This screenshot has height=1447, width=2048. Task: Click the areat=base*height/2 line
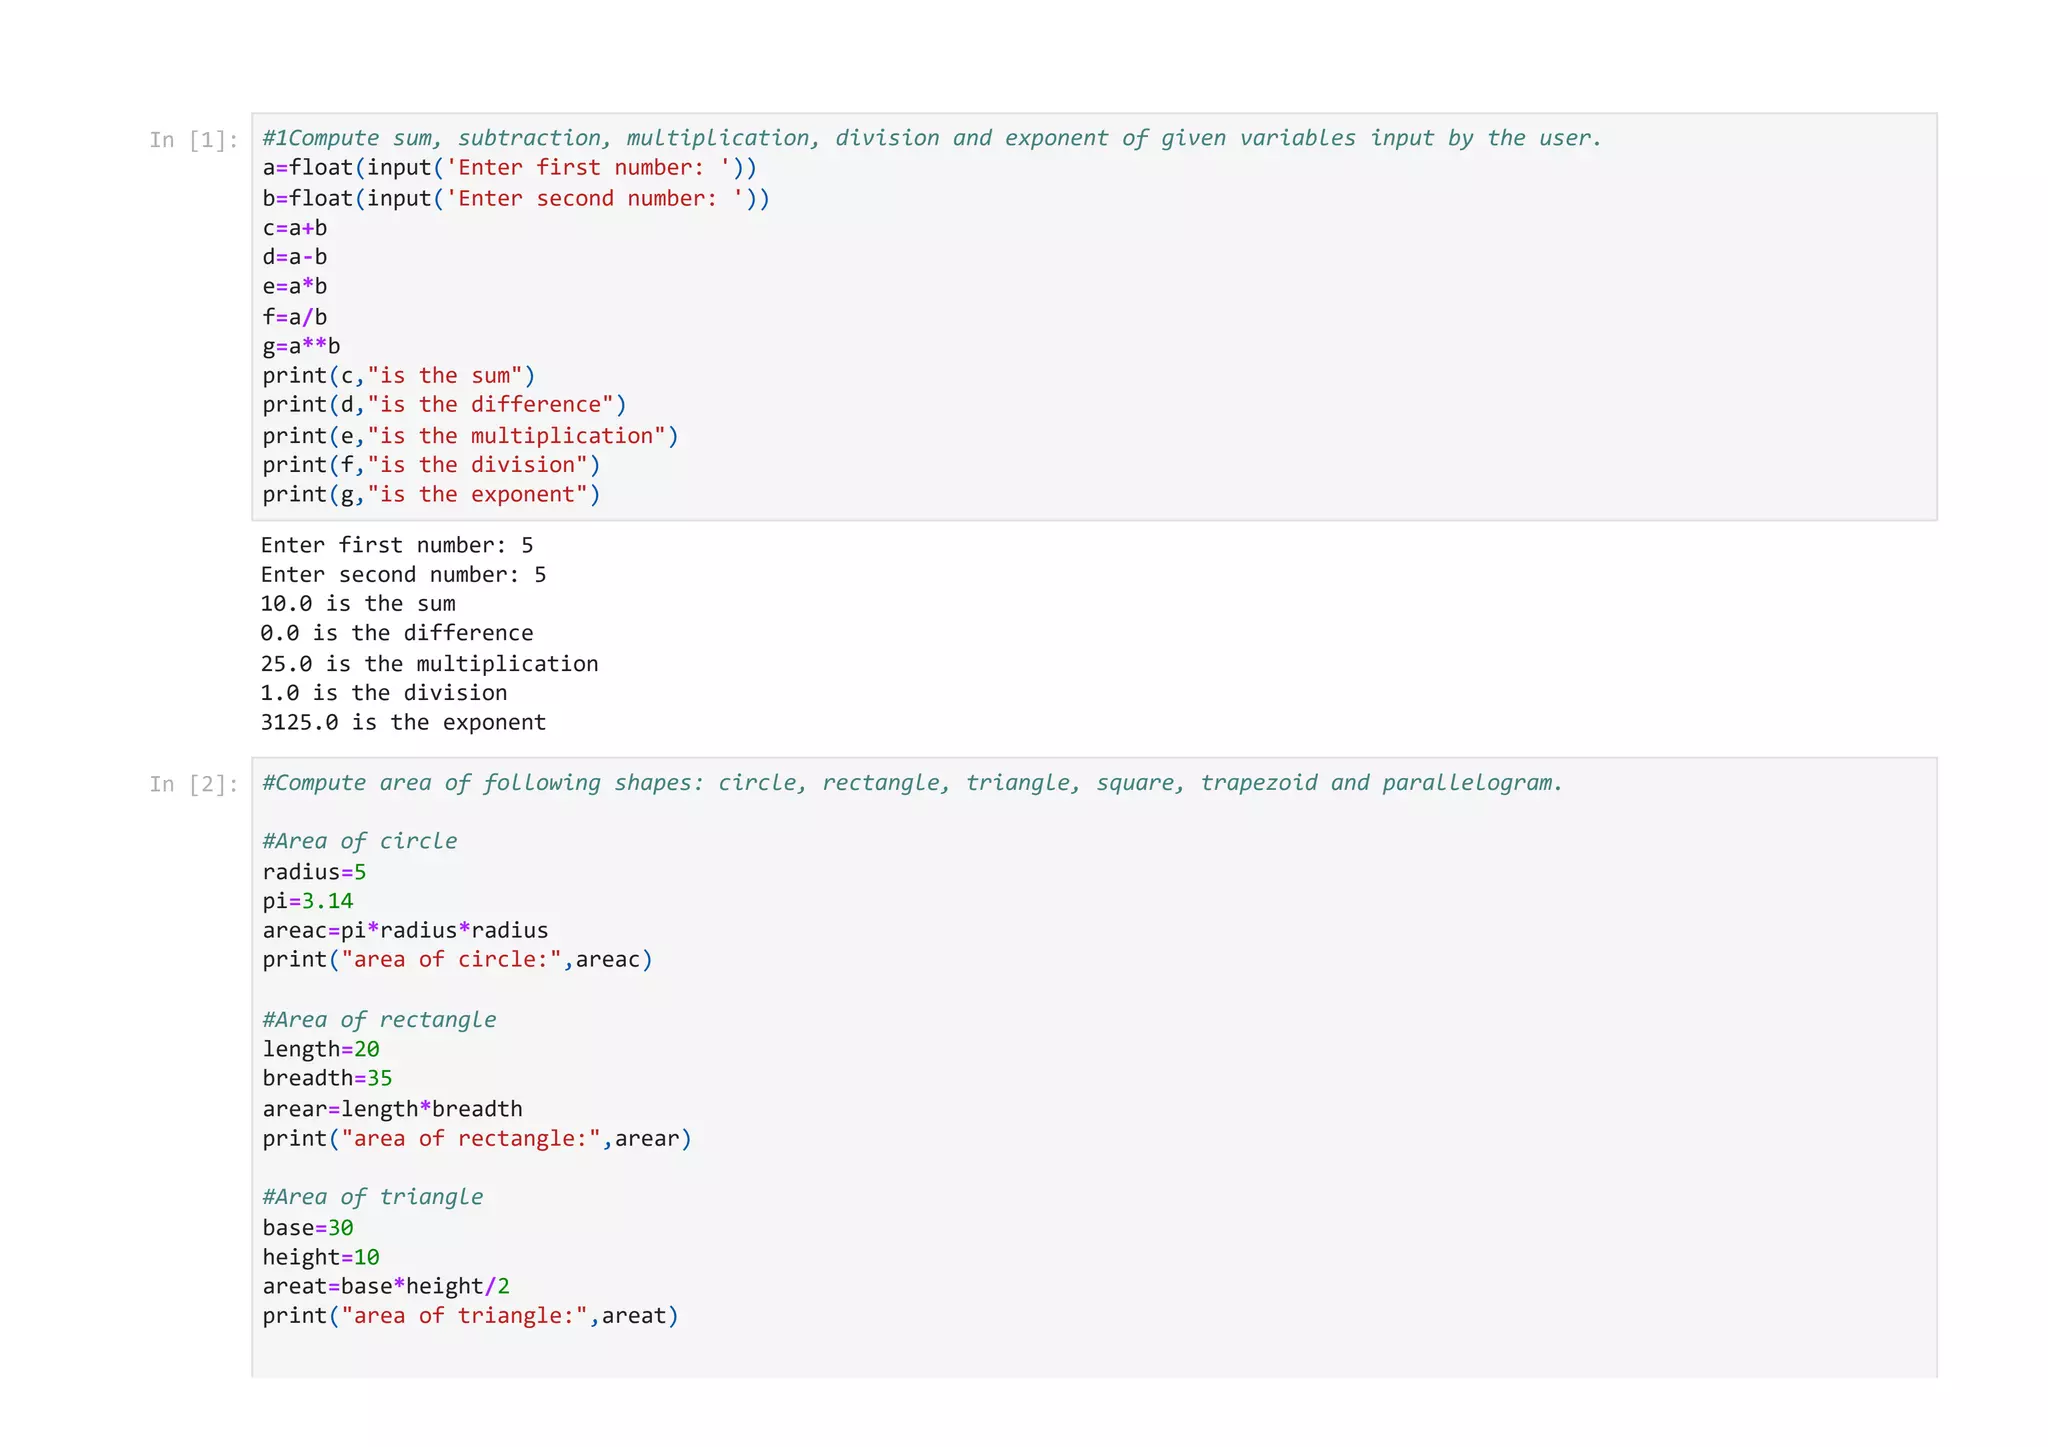click(386, 1286)
